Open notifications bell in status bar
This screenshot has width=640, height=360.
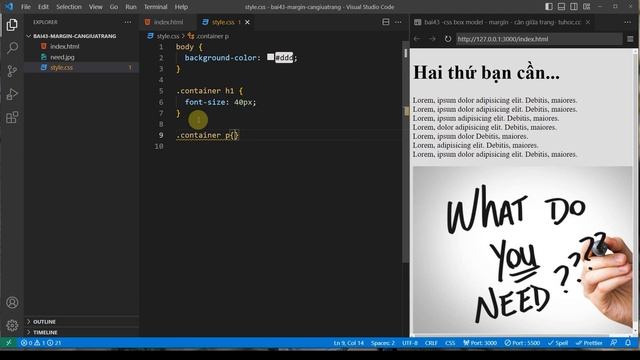[x=628, y=343]
